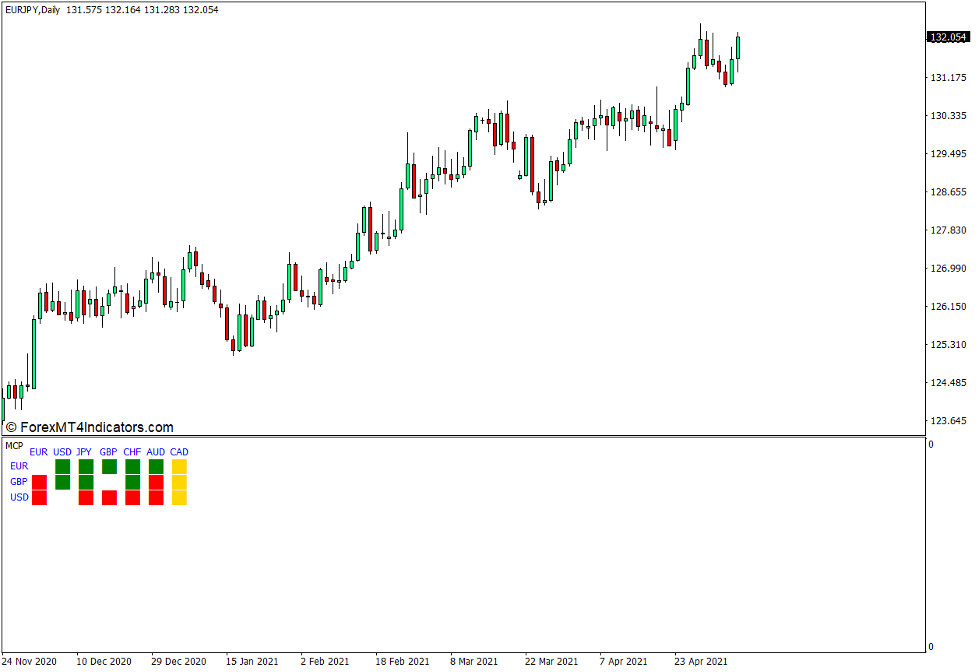Image resolution: width=977 pixels, height=672 pixels.
Task: Open the USD column header in the MCP panel
Action: tap(62, 451)
